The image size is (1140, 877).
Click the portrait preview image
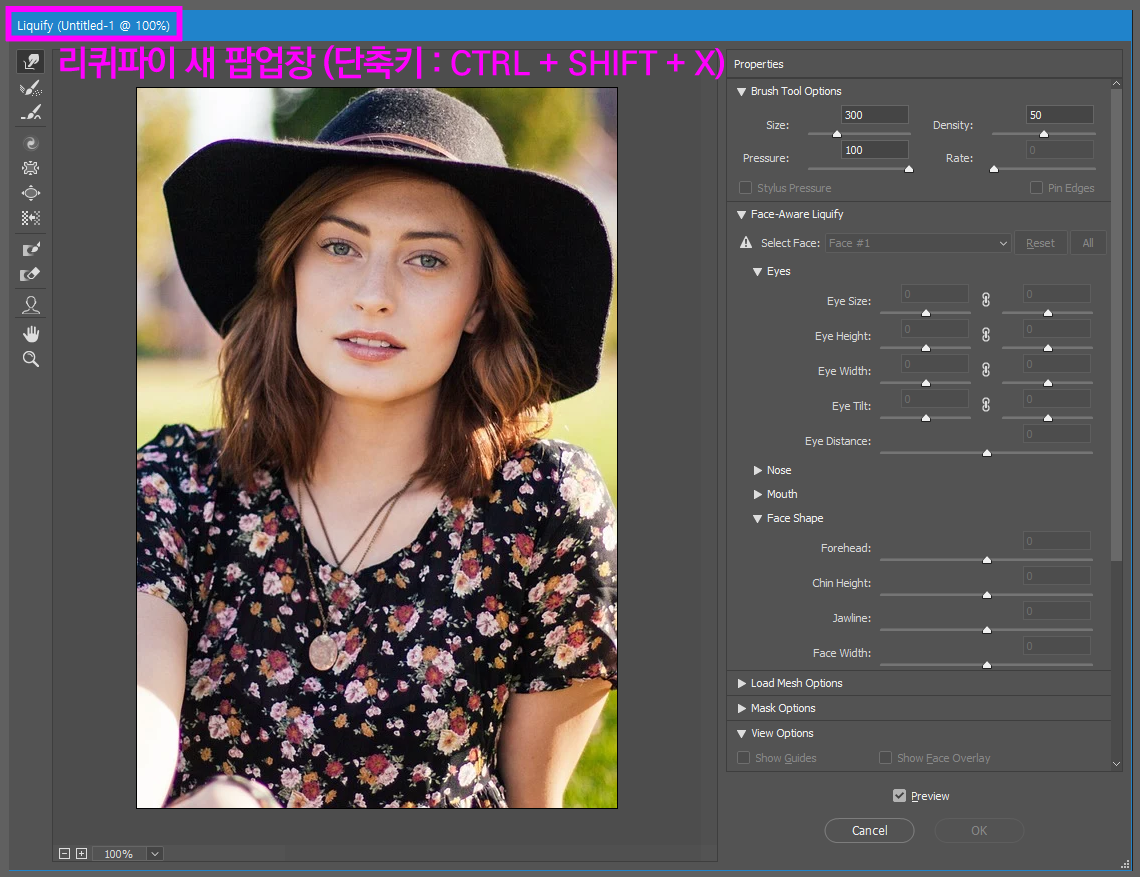pos(377,448)
